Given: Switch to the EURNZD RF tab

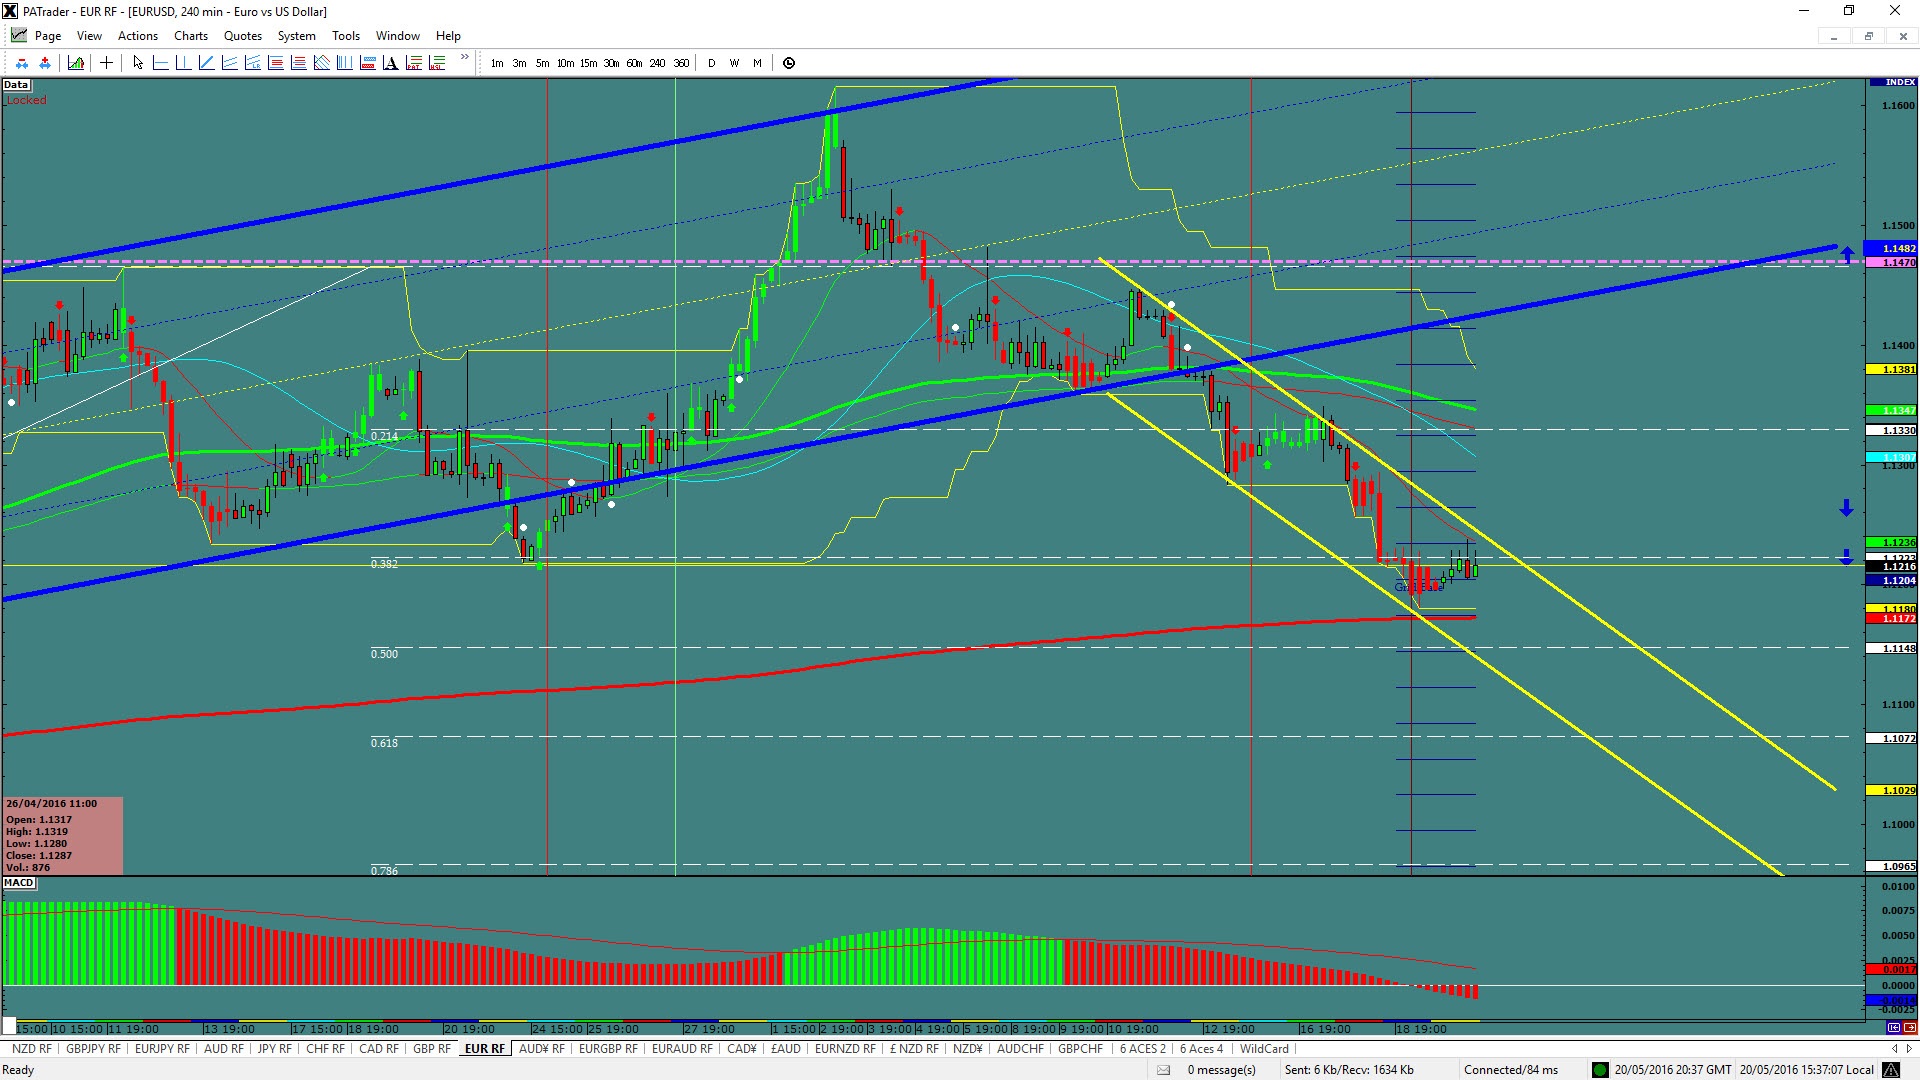Looking at the screenshot, I should 845,1049.
